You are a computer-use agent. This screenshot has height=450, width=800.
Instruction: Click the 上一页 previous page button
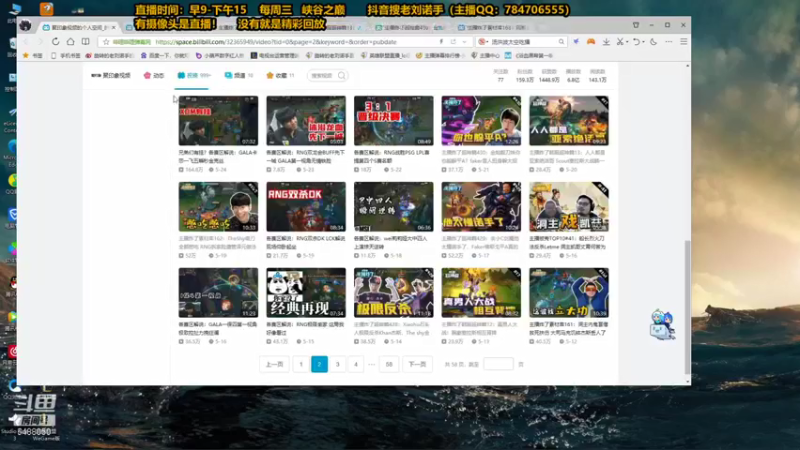point(274,364)
